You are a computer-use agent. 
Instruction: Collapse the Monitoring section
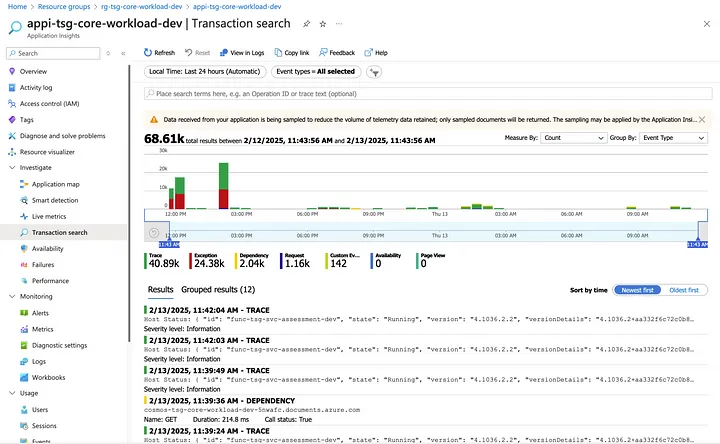(12, 297)
